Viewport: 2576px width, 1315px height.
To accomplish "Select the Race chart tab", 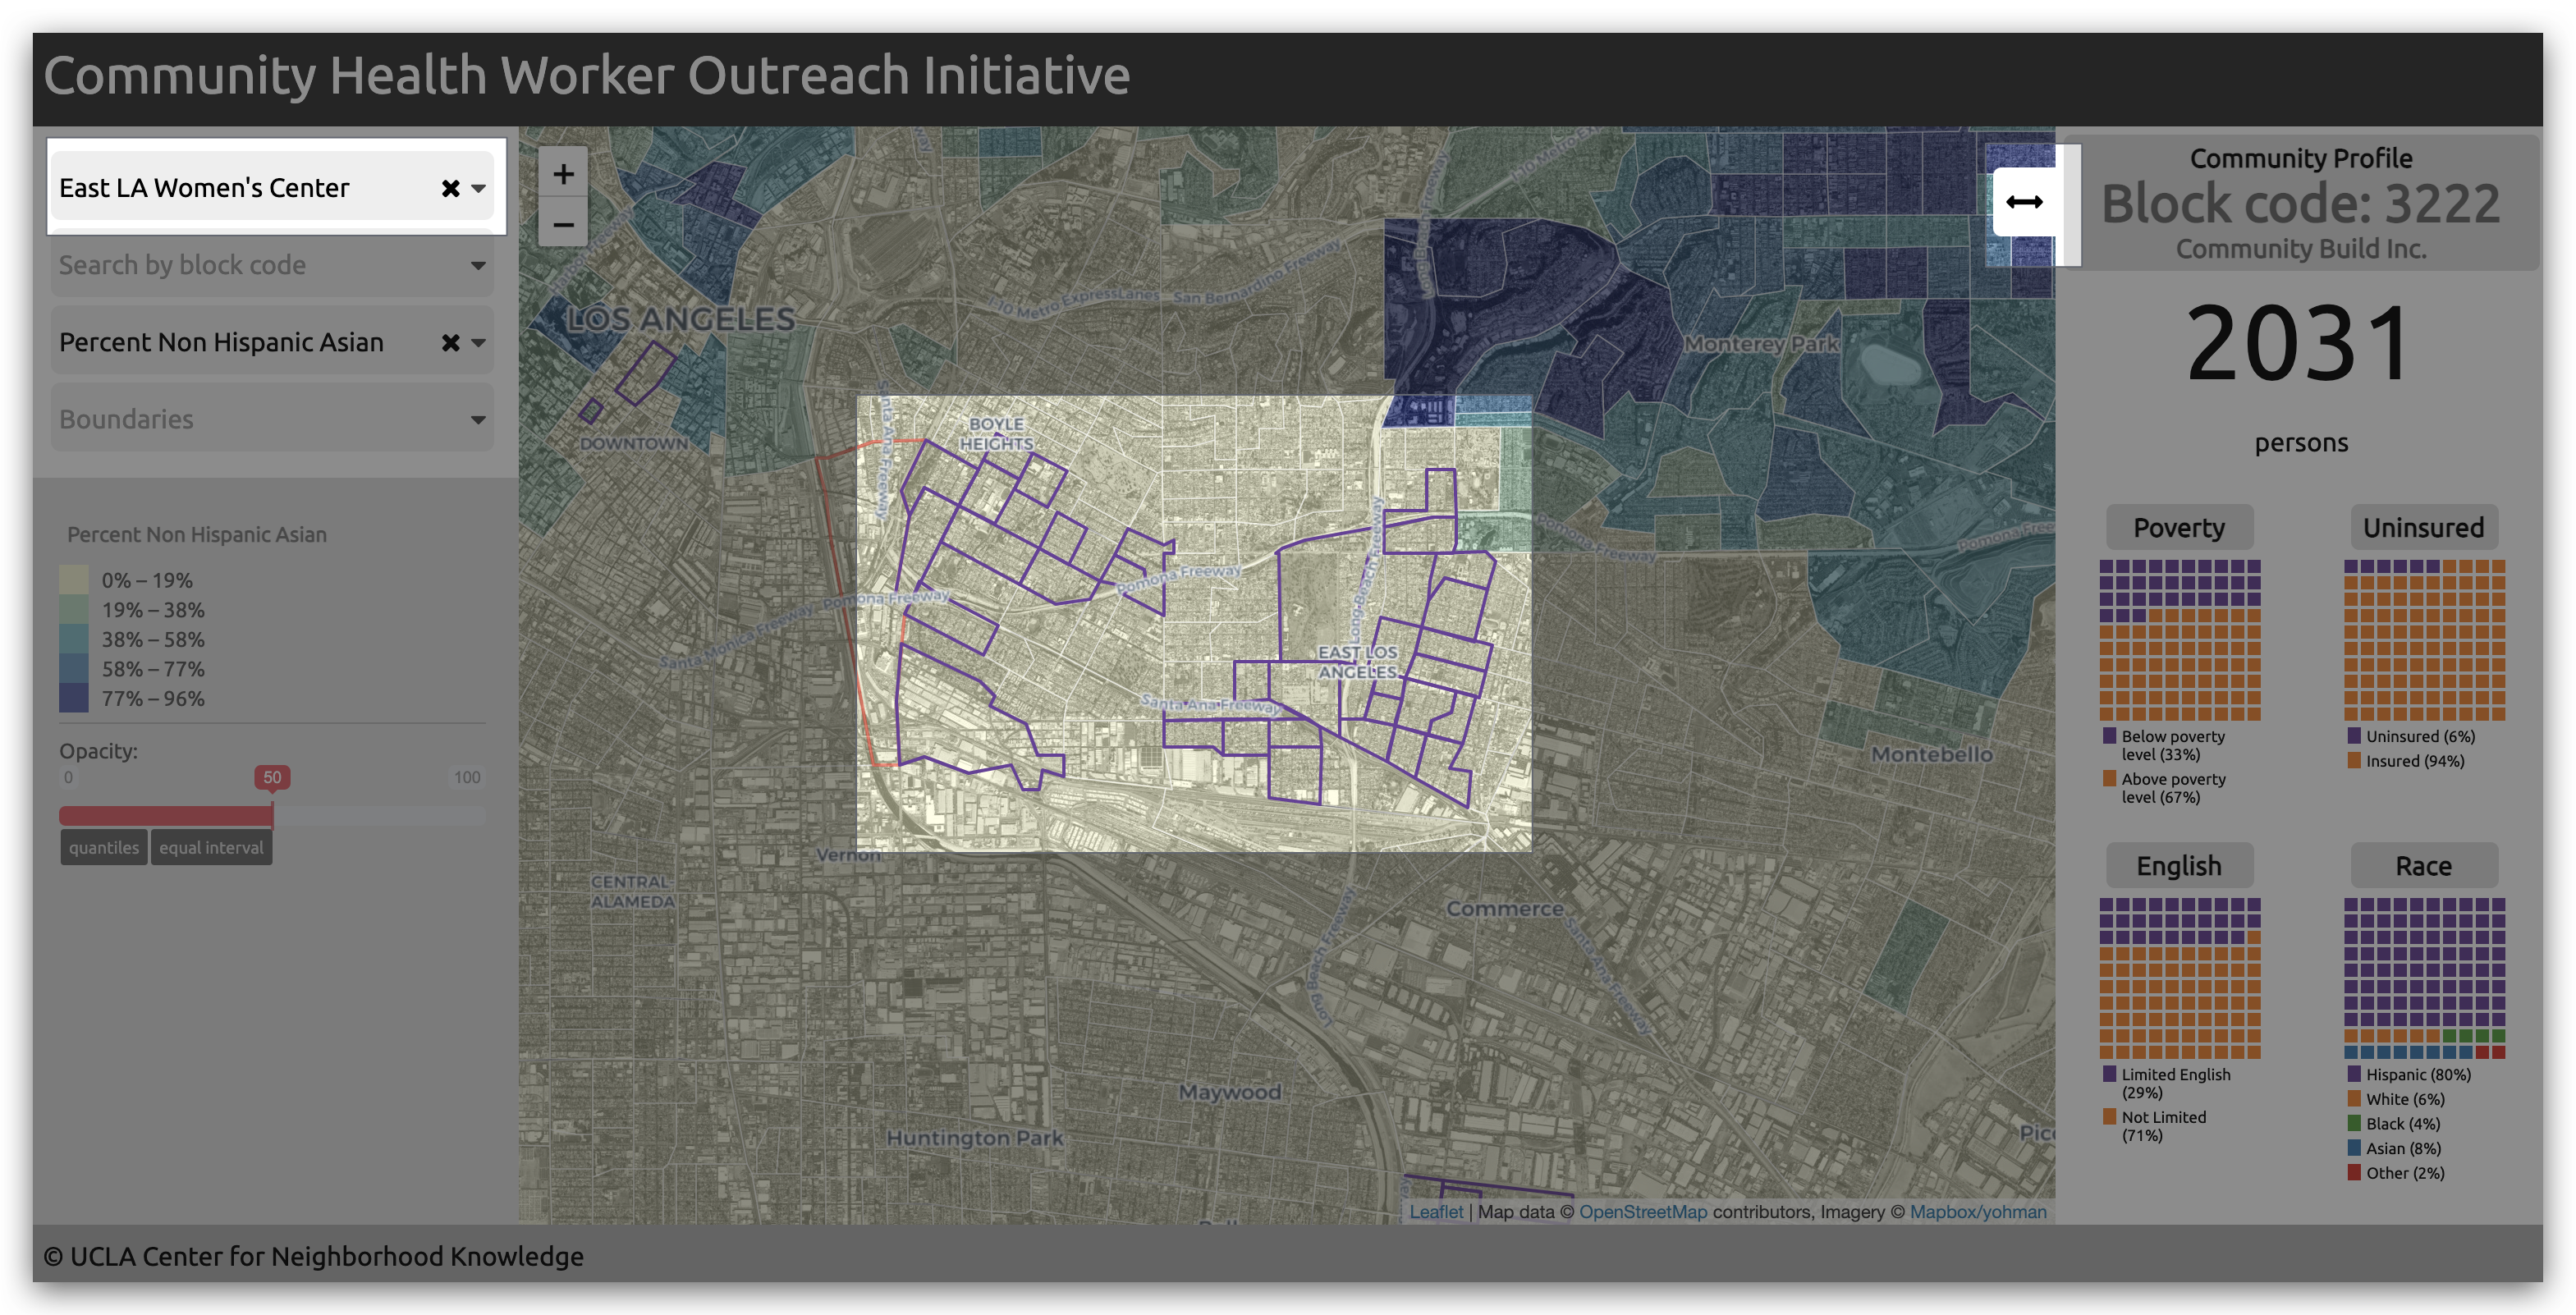I will coord(2423,865).
